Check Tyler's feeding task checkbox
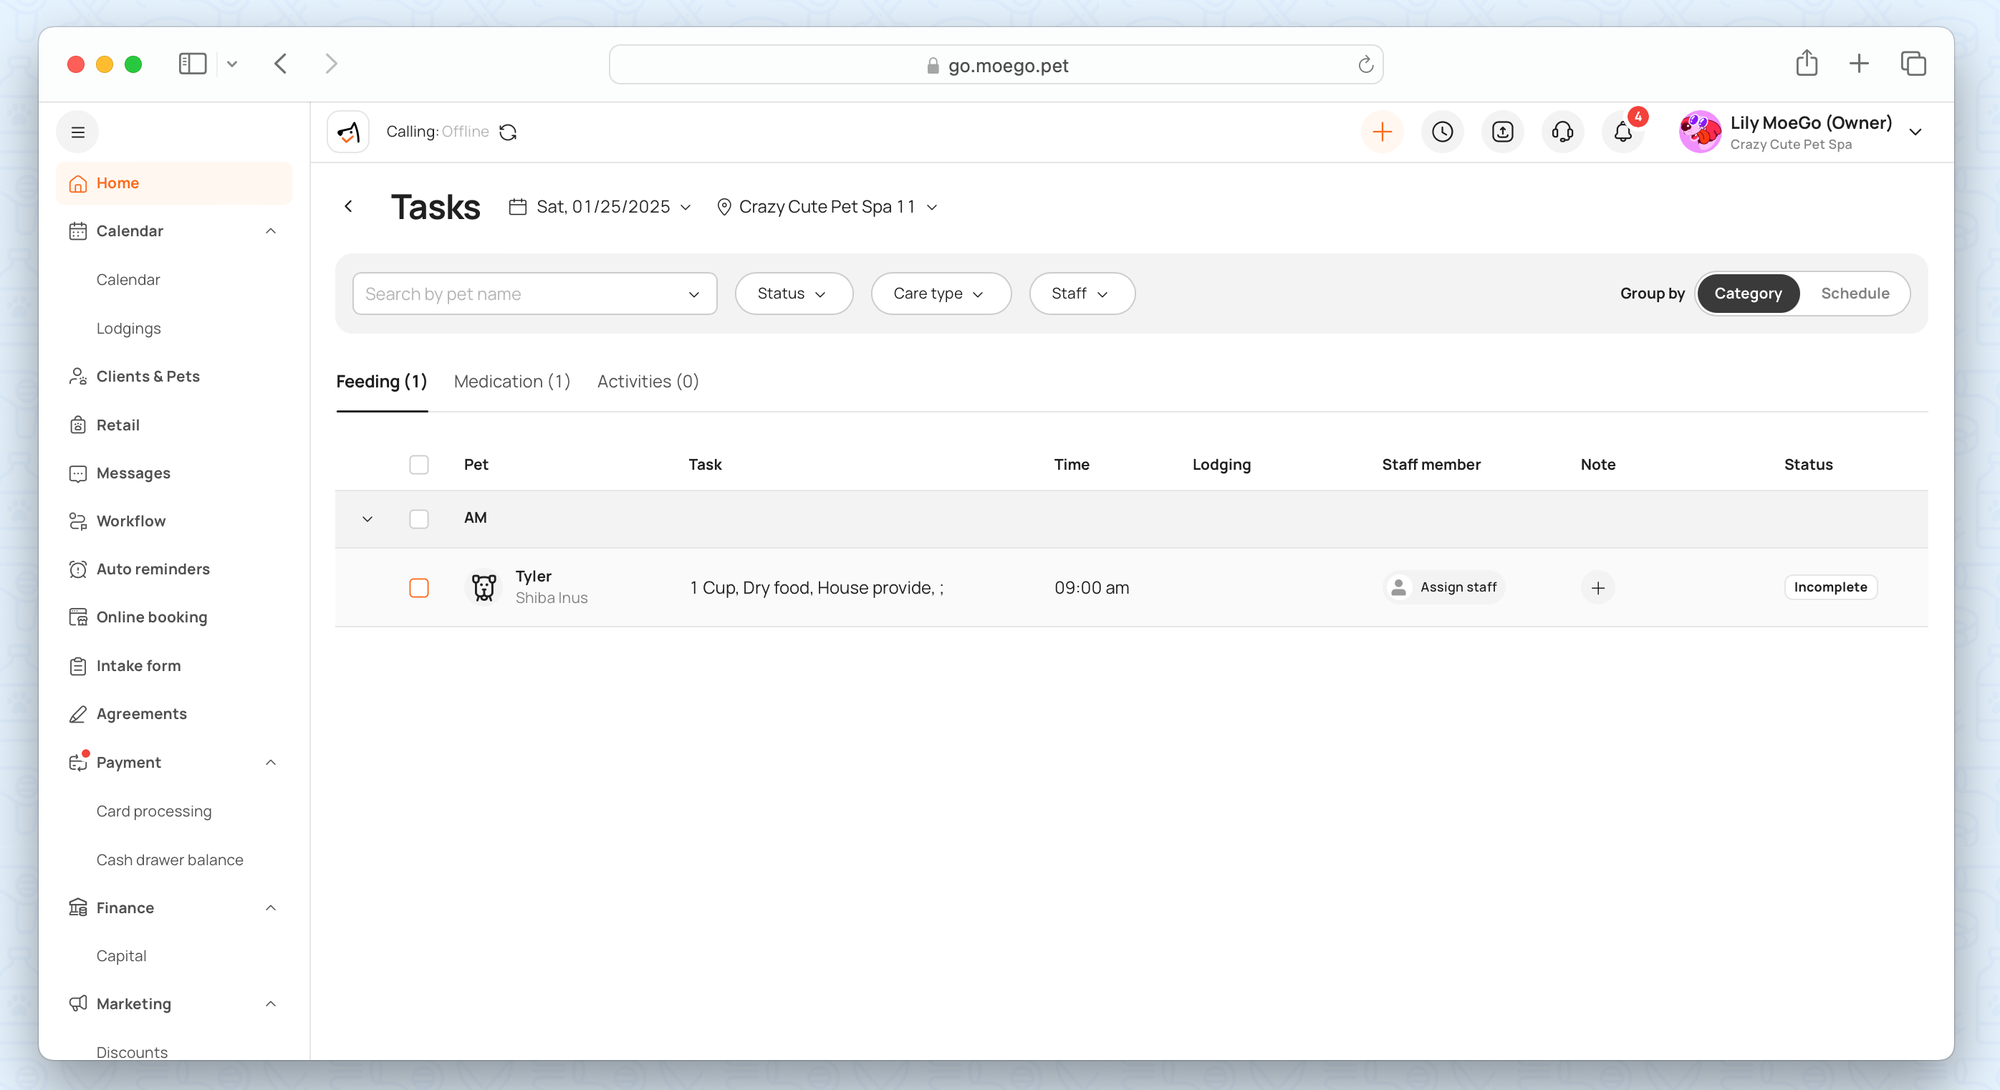Screen dimensions: 2000x1090 tap(419, 588)
